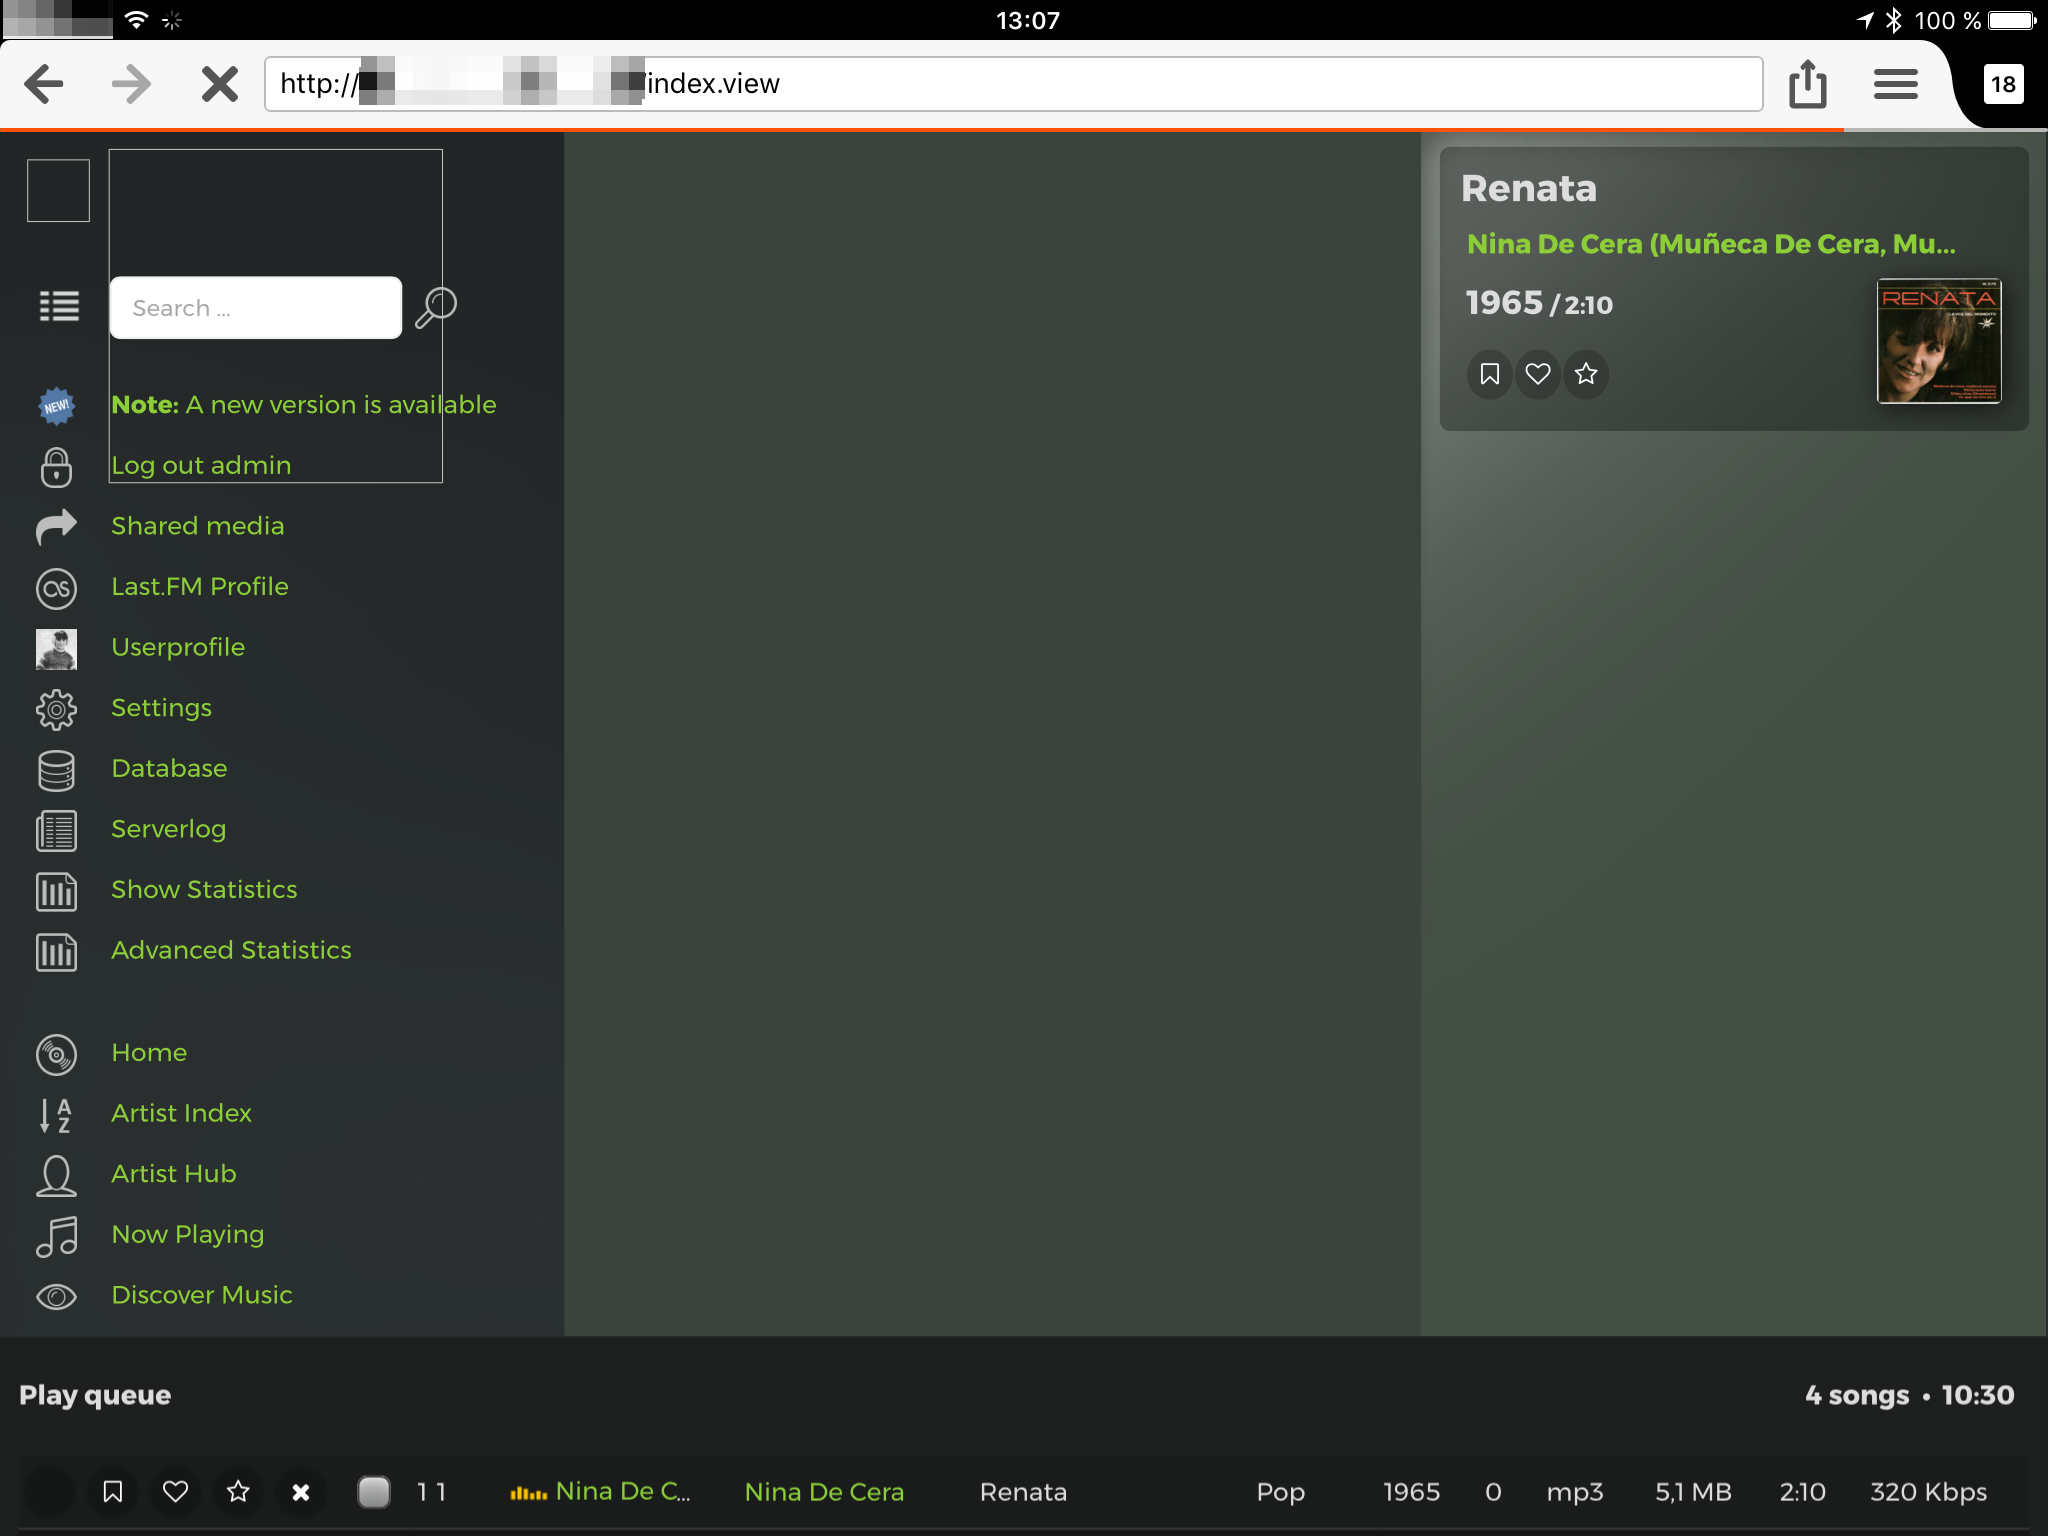
Task: Open Serverlog via its icon
Action: coord(56,830)
